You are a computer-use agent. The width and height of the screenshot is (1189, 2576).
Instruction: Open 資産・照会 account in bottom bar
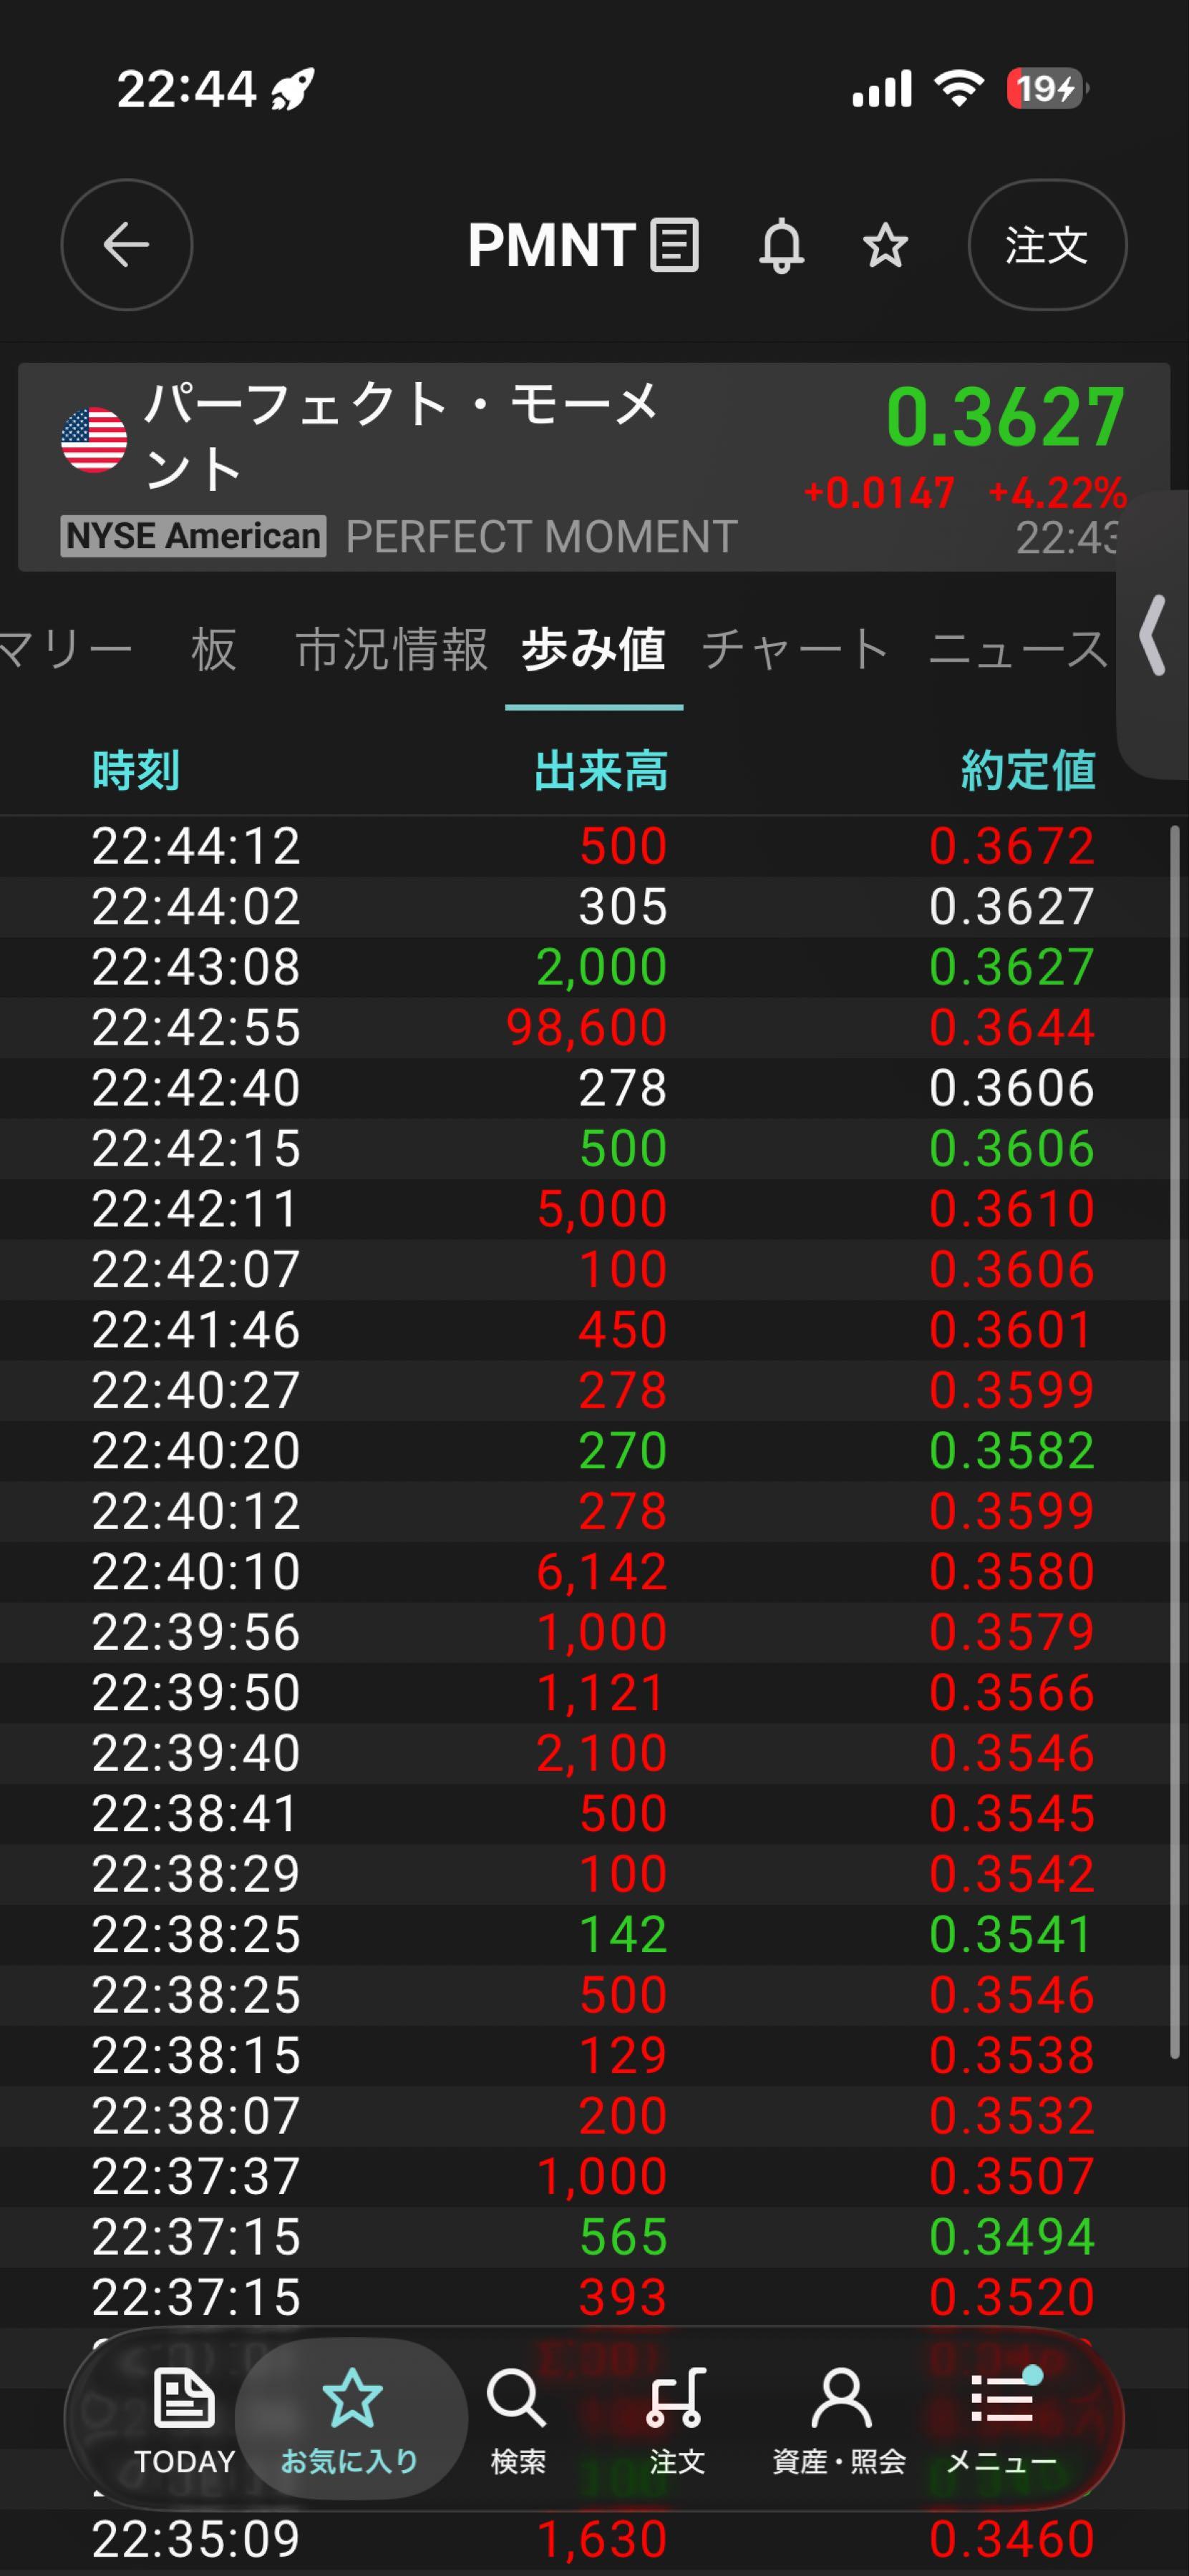coord(840,2420)
